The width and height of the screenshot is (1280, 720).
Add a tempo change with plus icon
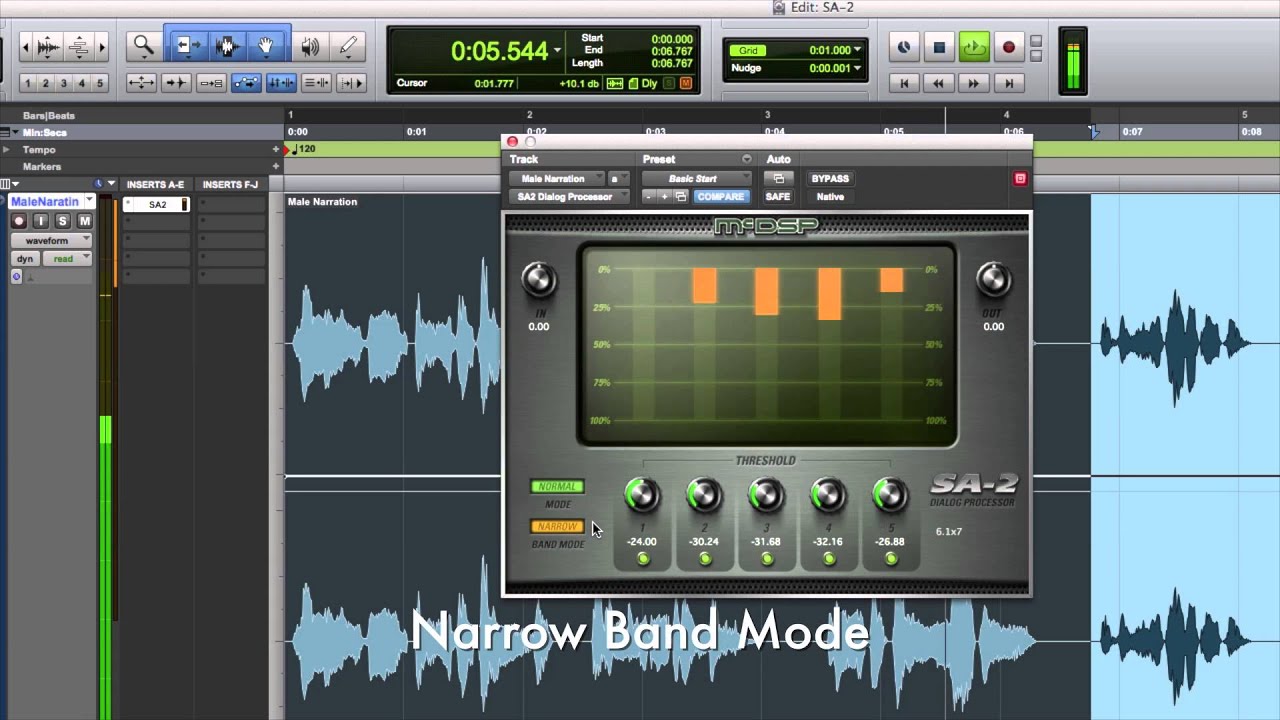click(276, 149)
